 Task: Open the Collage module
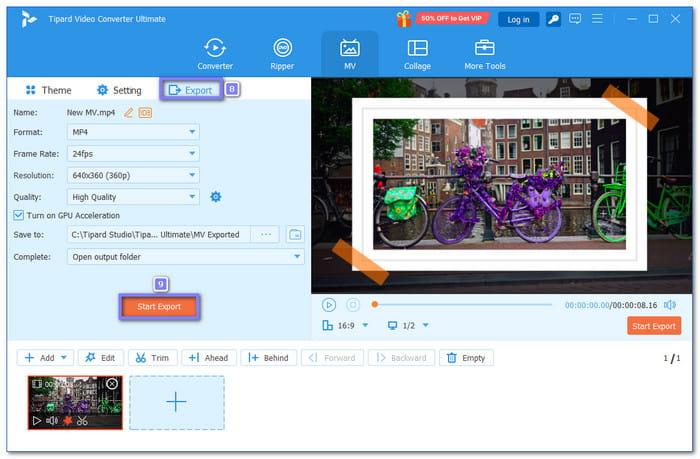pos(417,54)
